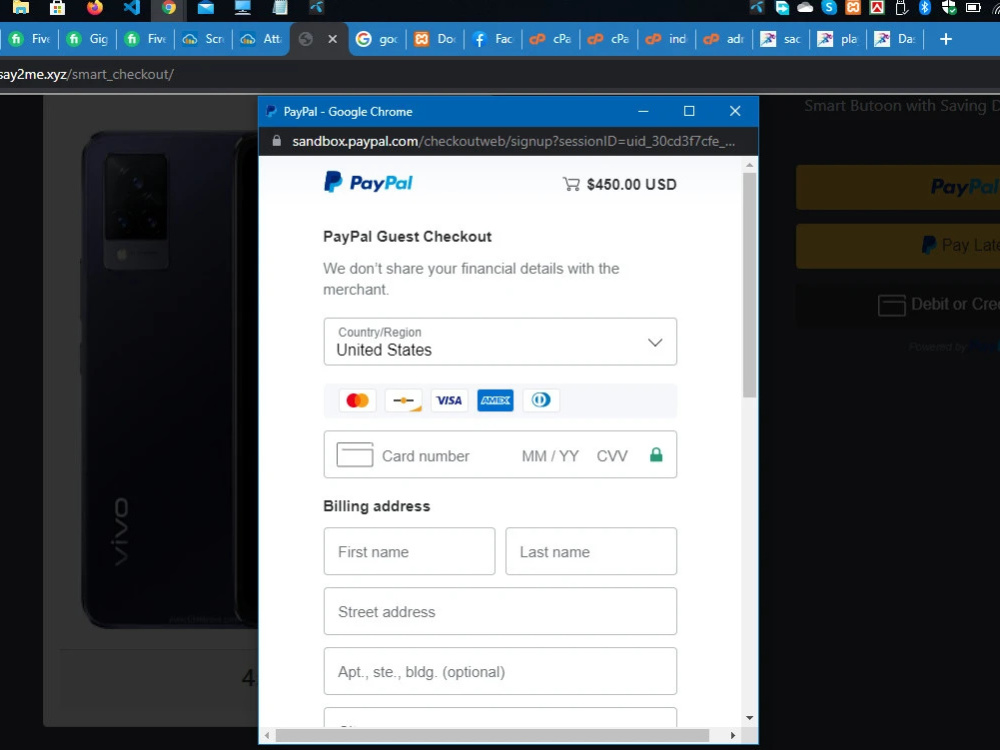The image size is (1000, 750).
Task: Click the Diners Club card logo
Action: [541, 400]
